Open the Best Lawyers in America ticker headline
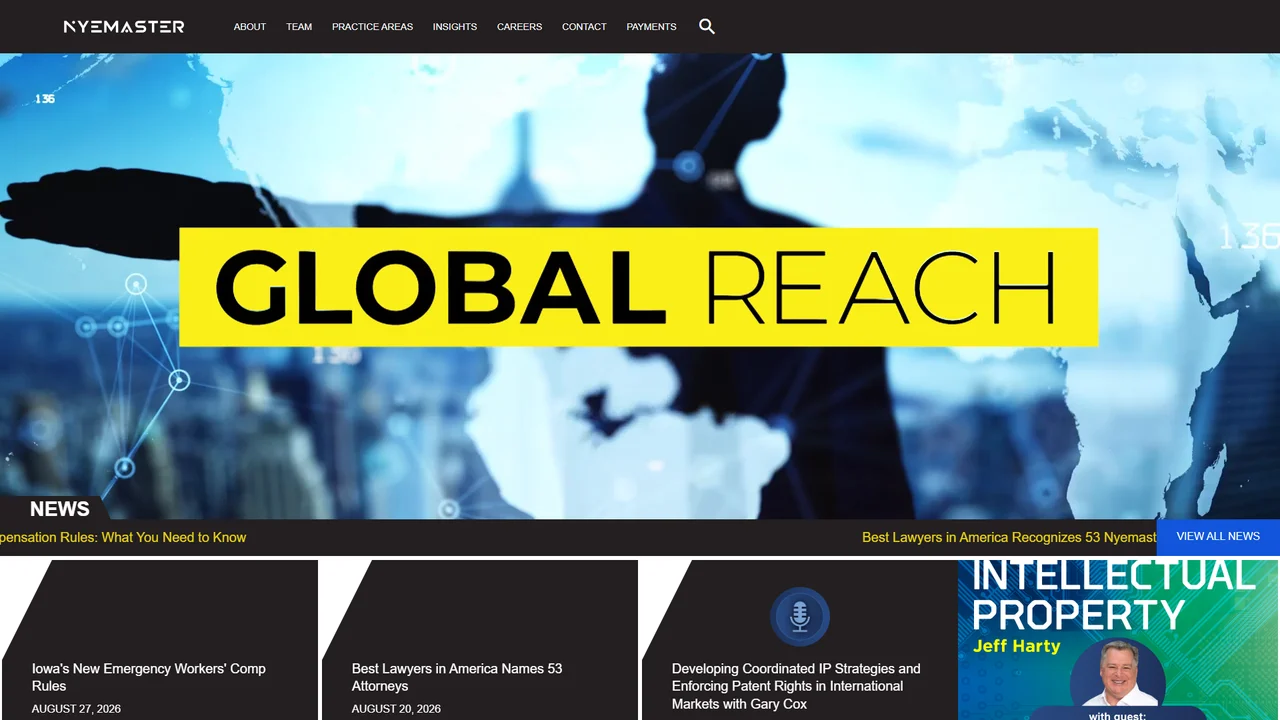1280x720 pixels. [1009, 537]
